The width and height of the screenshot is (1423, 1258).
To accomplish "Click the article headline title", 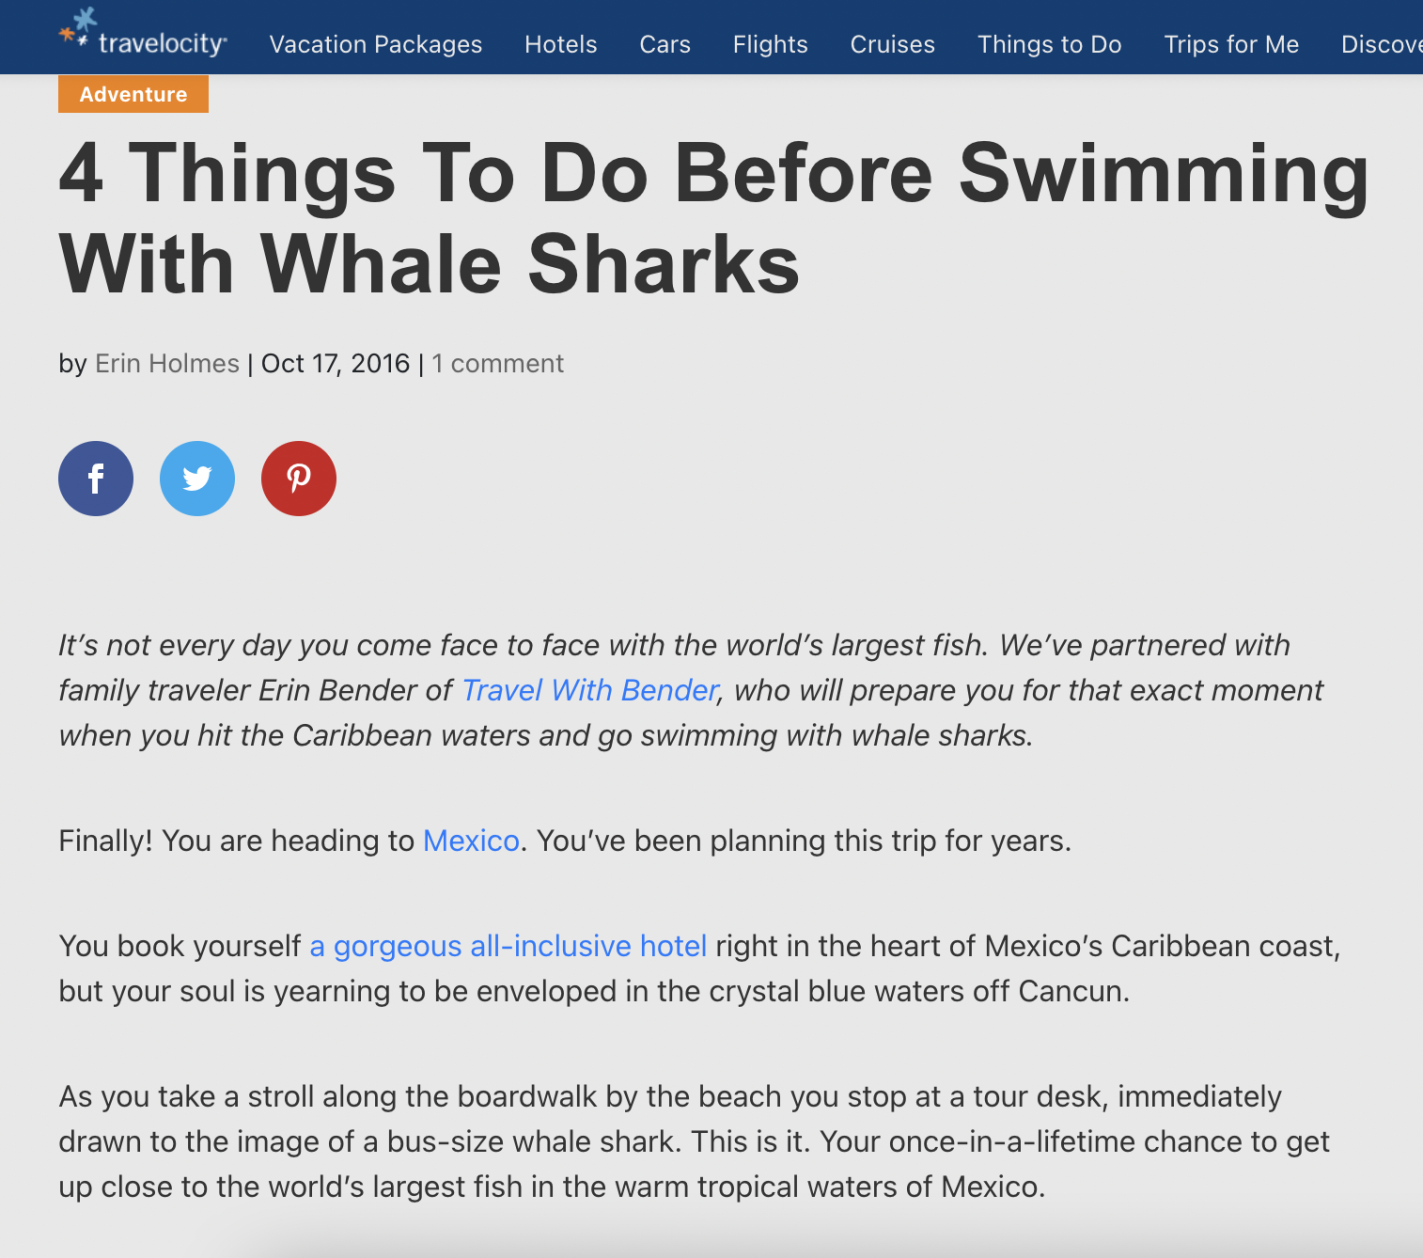I will click(712, 218).
